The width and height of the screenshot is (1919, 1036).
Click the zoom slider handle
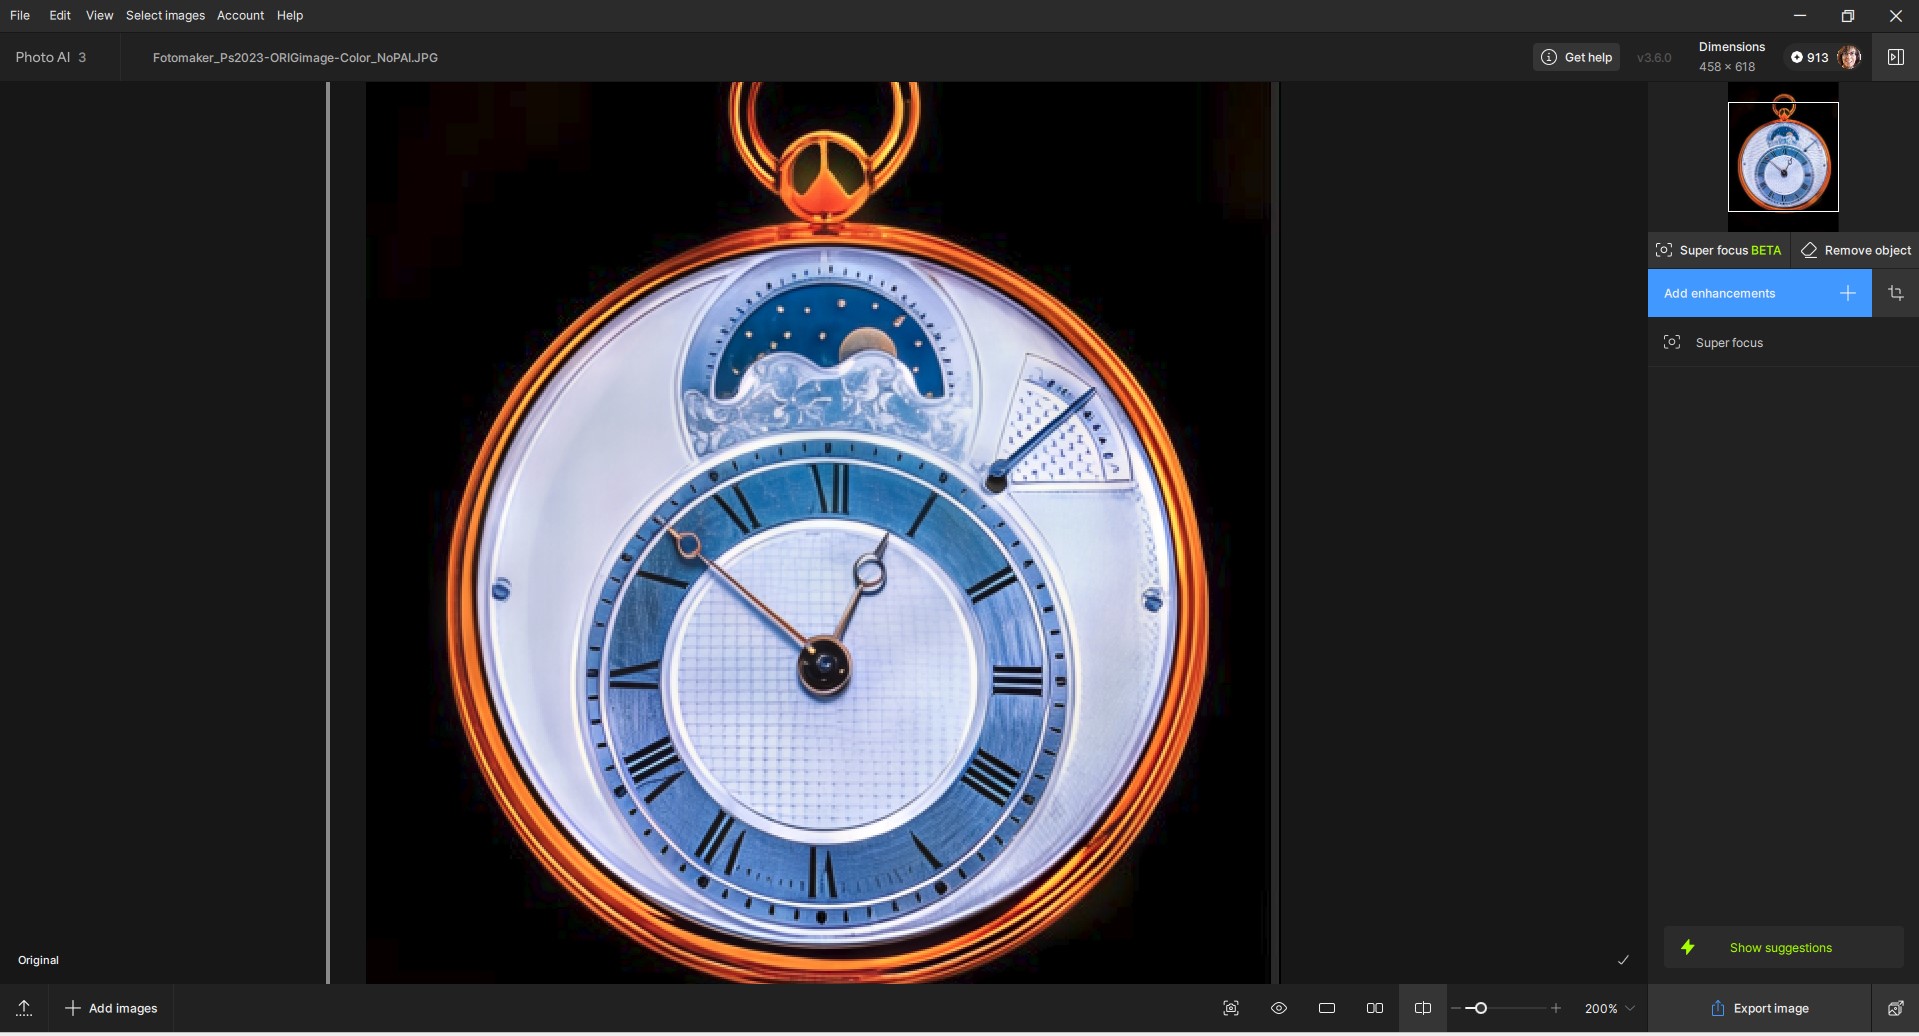pos(1481,1008)
